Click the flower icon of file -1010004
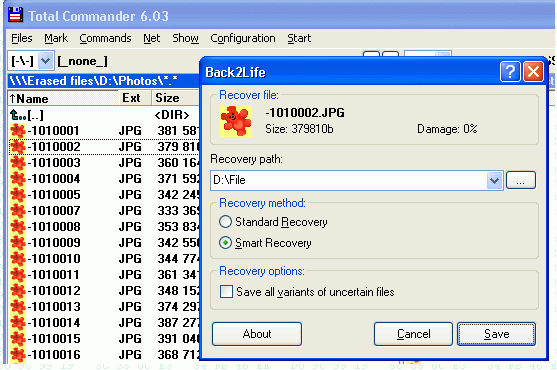This screenshot has width=557, height=370. (x=17, y=179)
